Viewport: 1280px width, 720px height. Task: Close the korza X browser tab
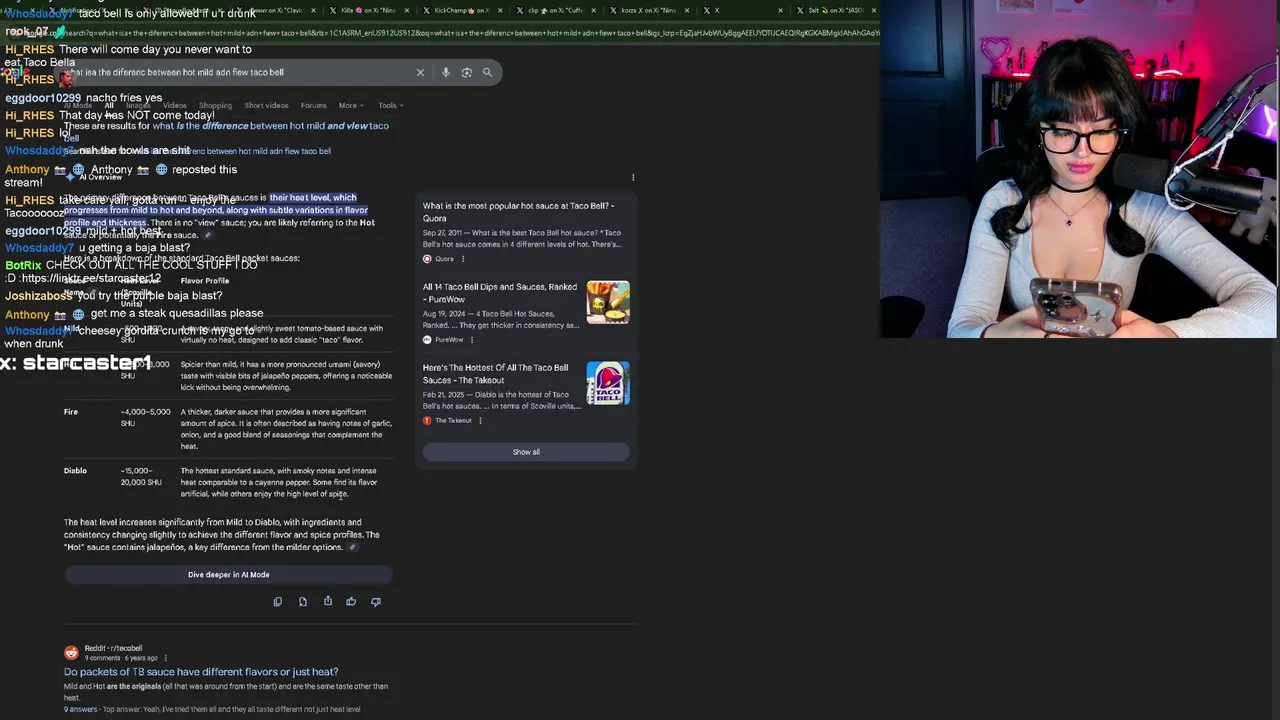click(x=686, y=10)
